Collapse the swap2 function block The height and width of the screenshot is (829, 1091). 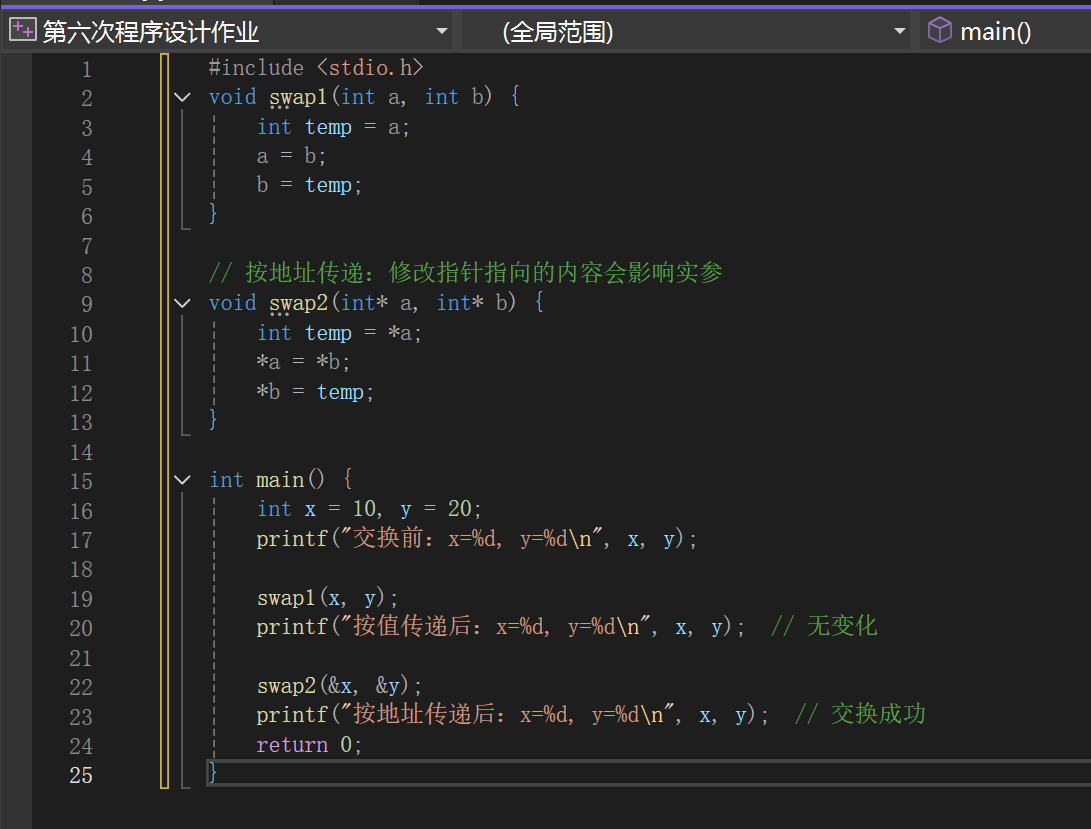coord(182,303)
